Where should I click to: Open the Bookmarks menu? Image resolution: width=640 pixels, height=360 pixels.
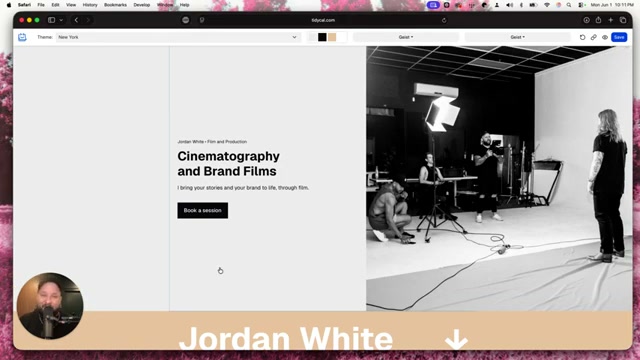[x=116, y=5]
